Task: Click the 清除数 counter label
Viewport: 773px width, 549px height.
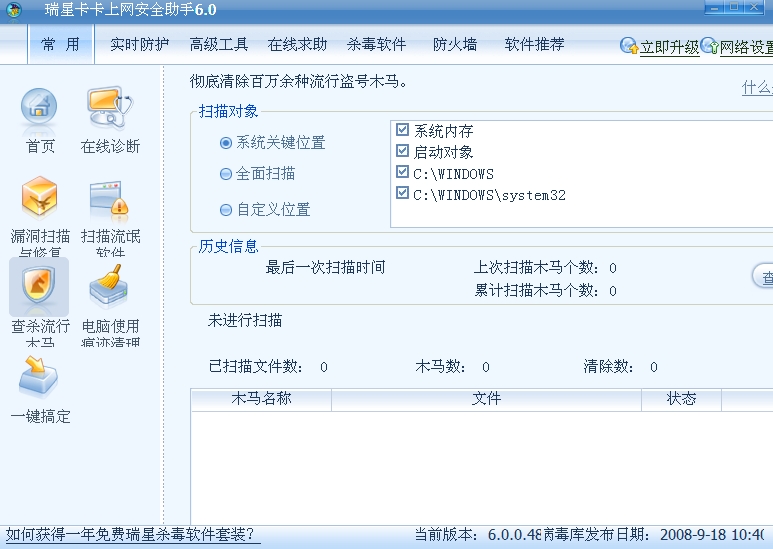Action: pos(608,367)
